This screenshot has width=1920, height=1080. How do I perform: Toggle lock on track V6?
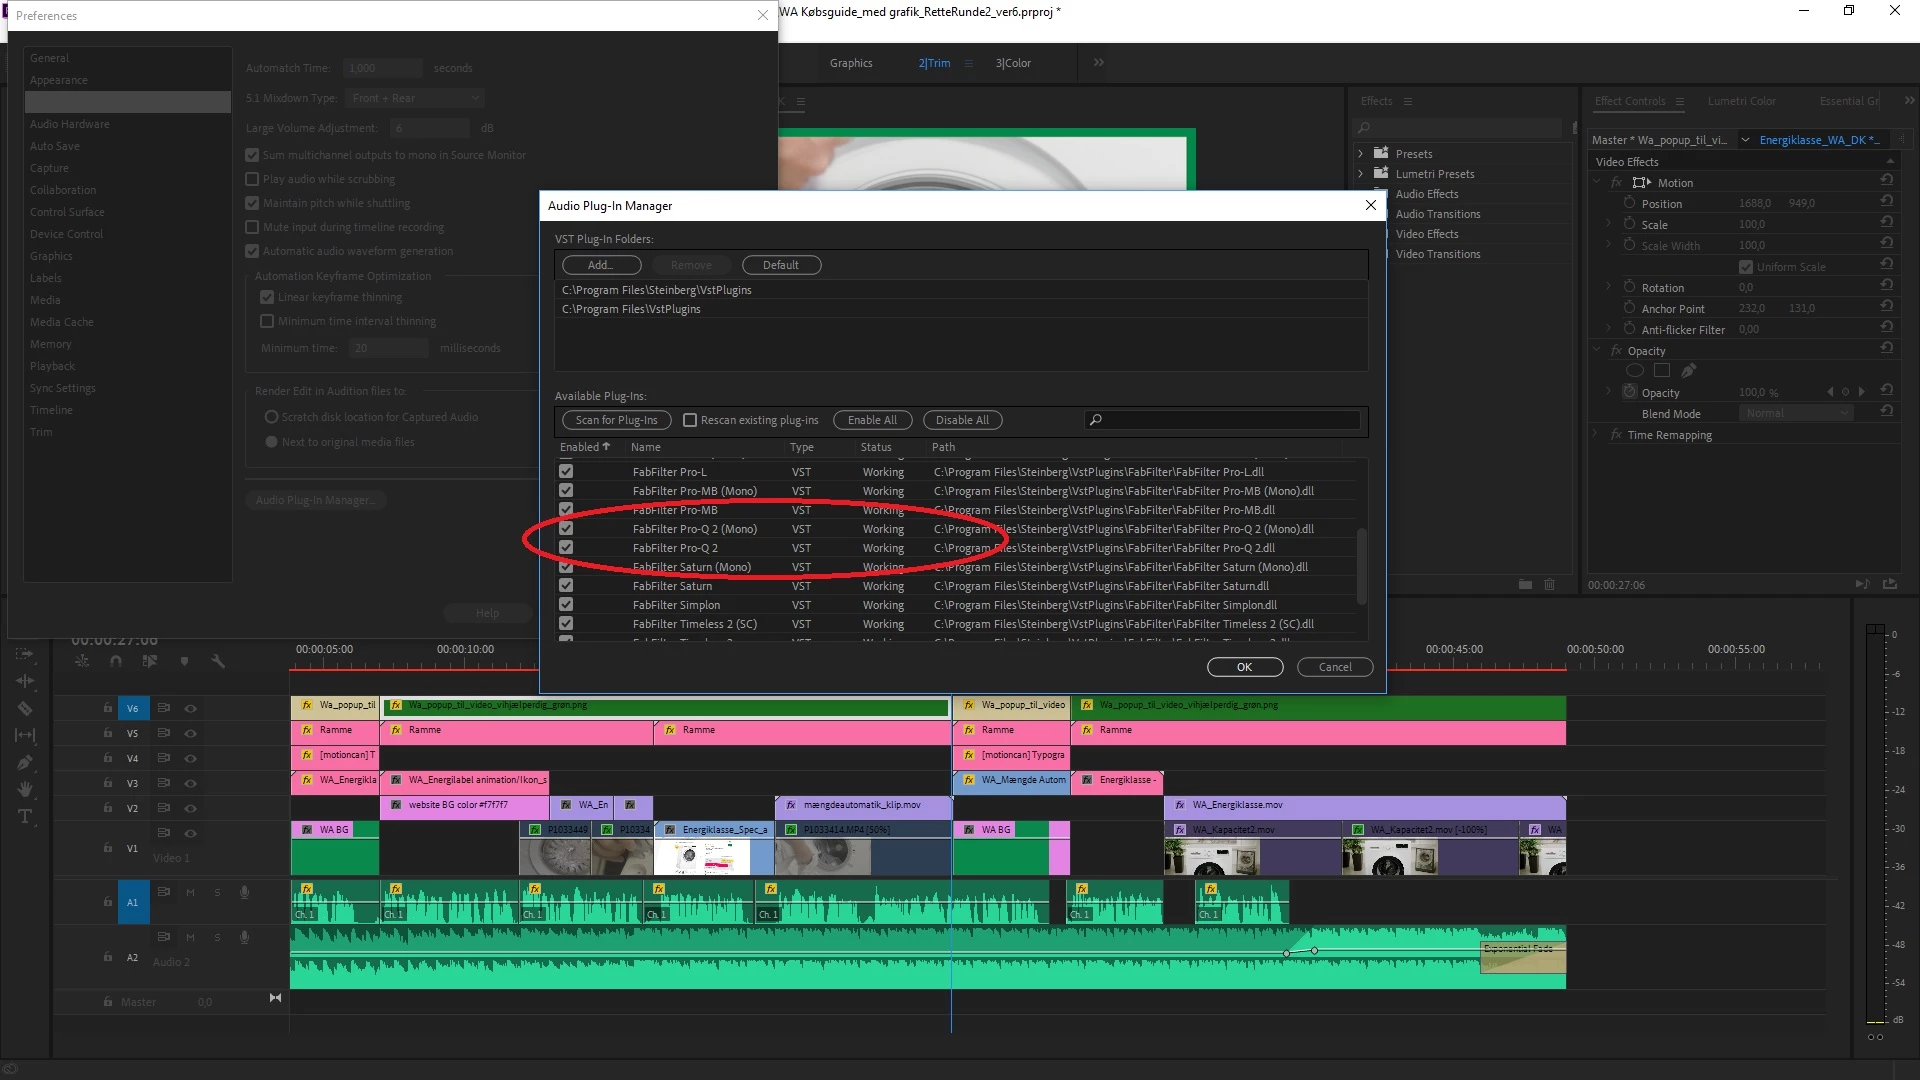(x=107, y=708)
